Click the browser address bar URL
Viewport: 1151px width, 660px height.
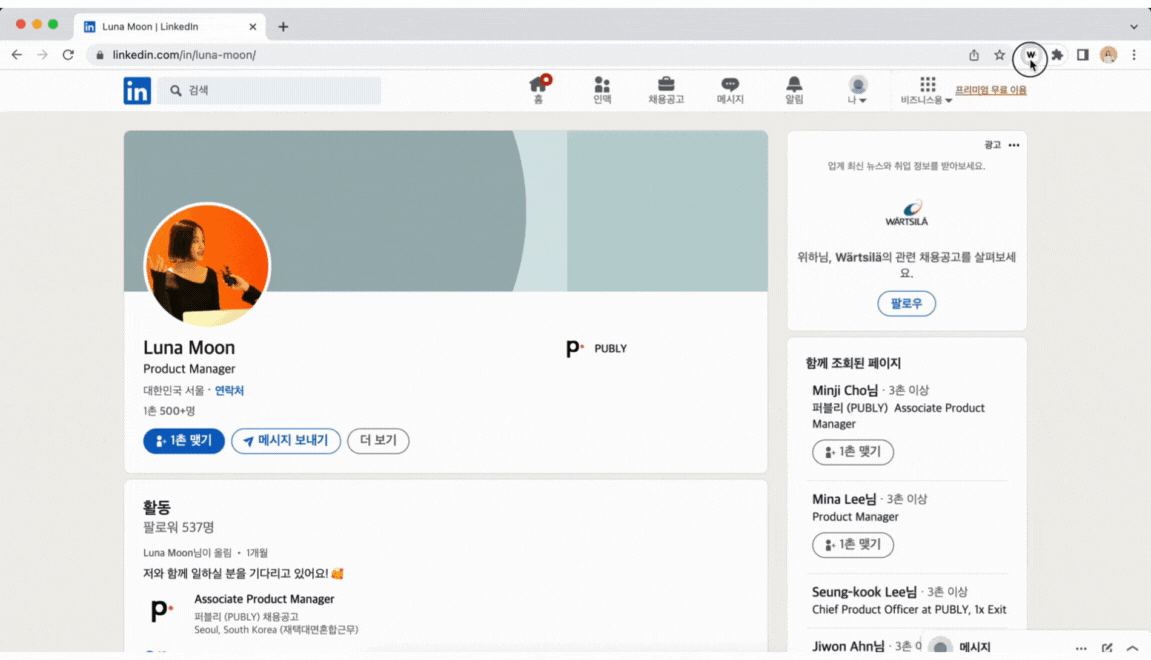[184, 55]
